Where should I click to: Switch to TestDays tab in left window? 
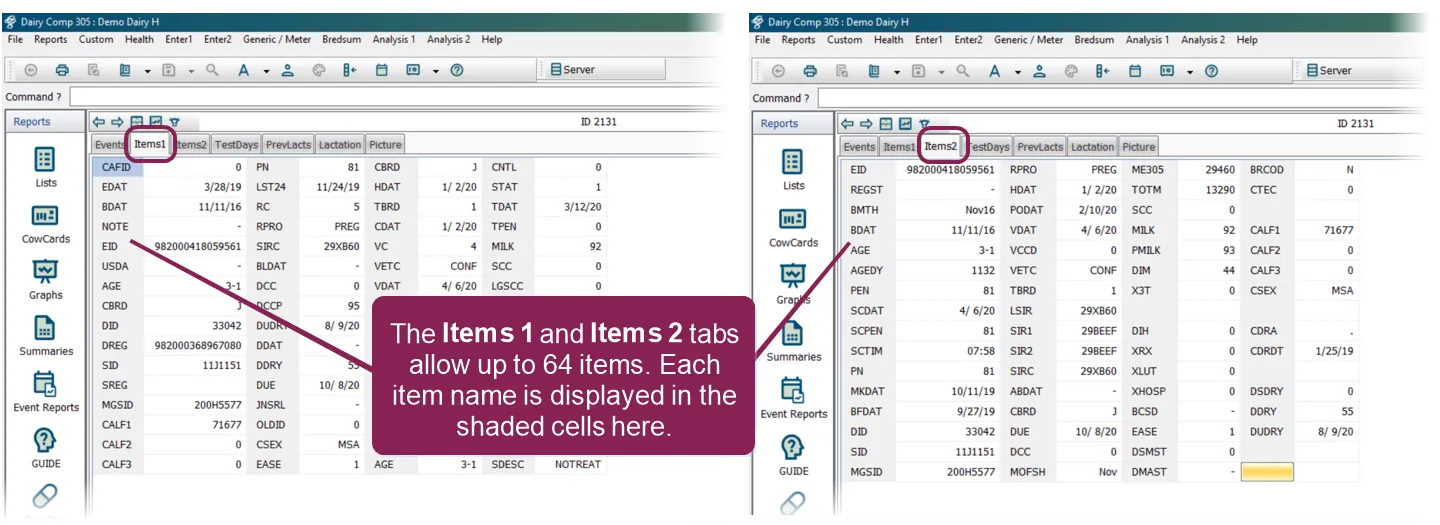pos(236,145)
